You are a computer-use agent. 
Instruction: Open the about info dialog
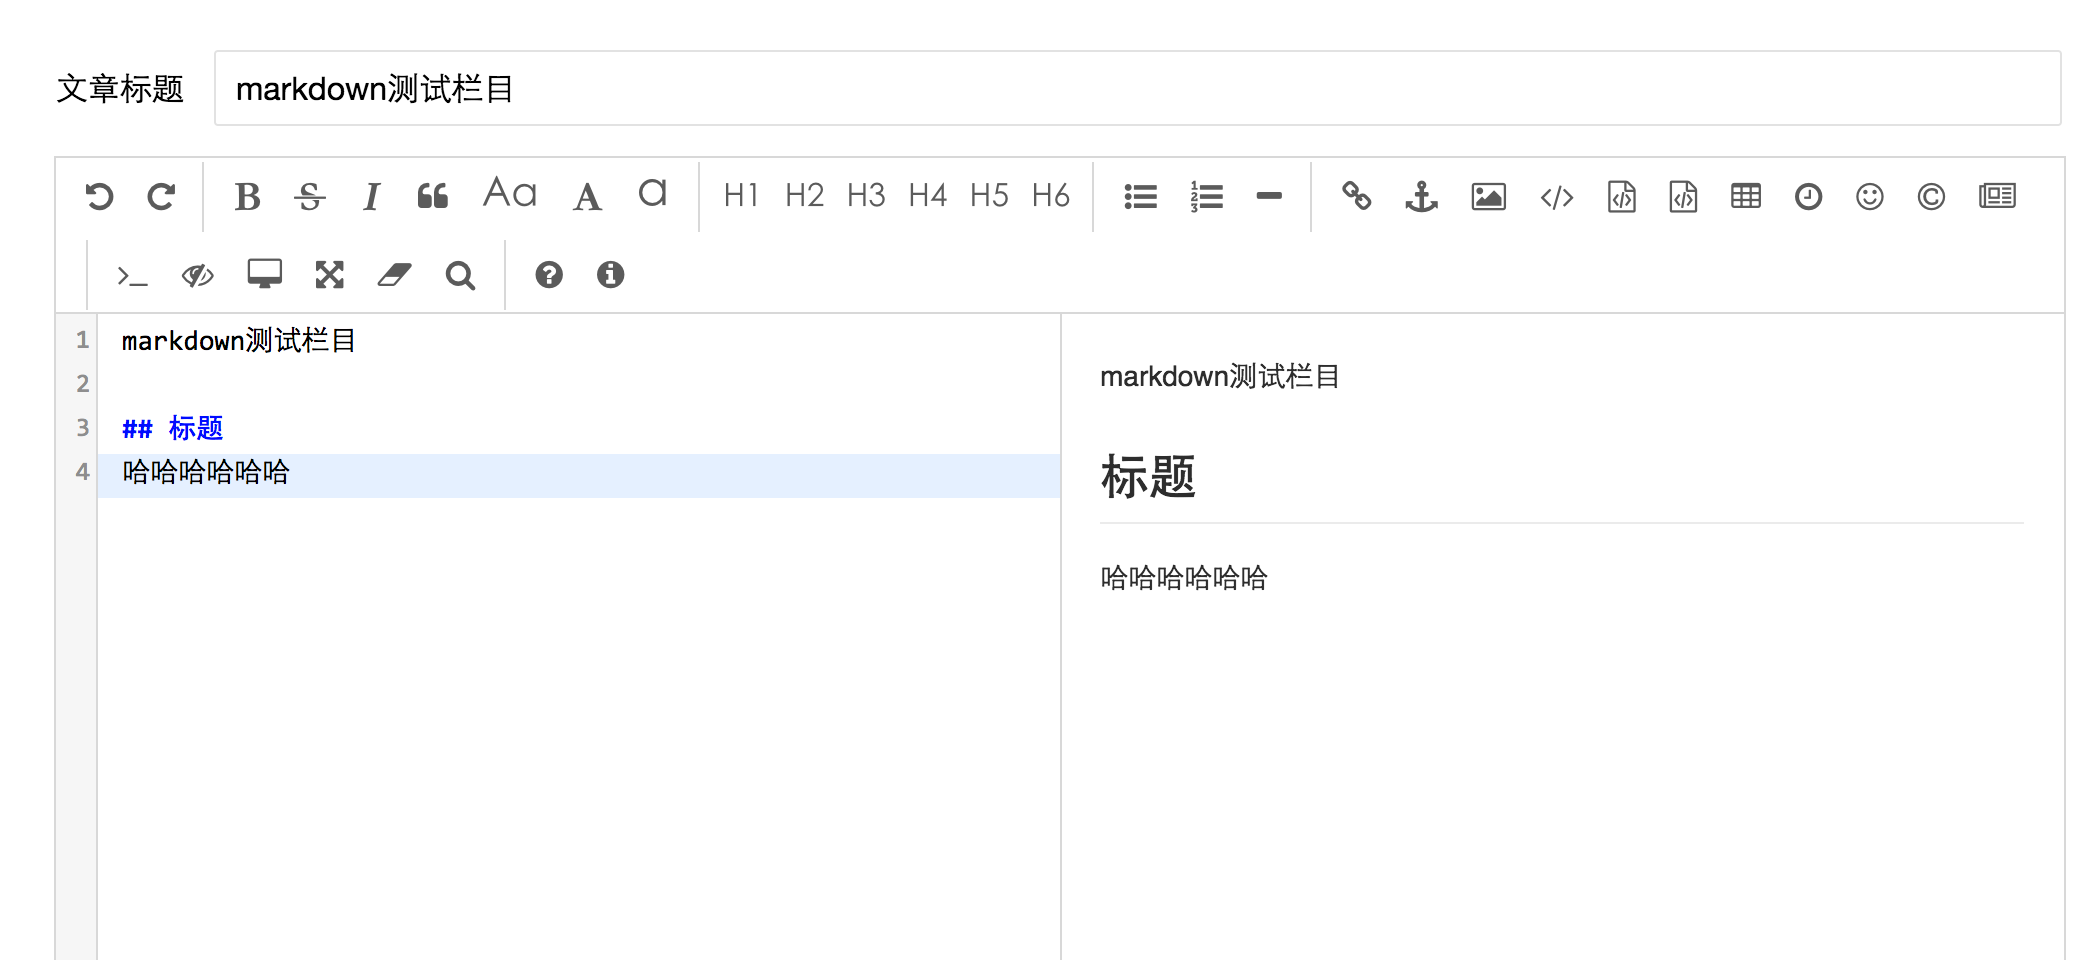click(610, 274)
